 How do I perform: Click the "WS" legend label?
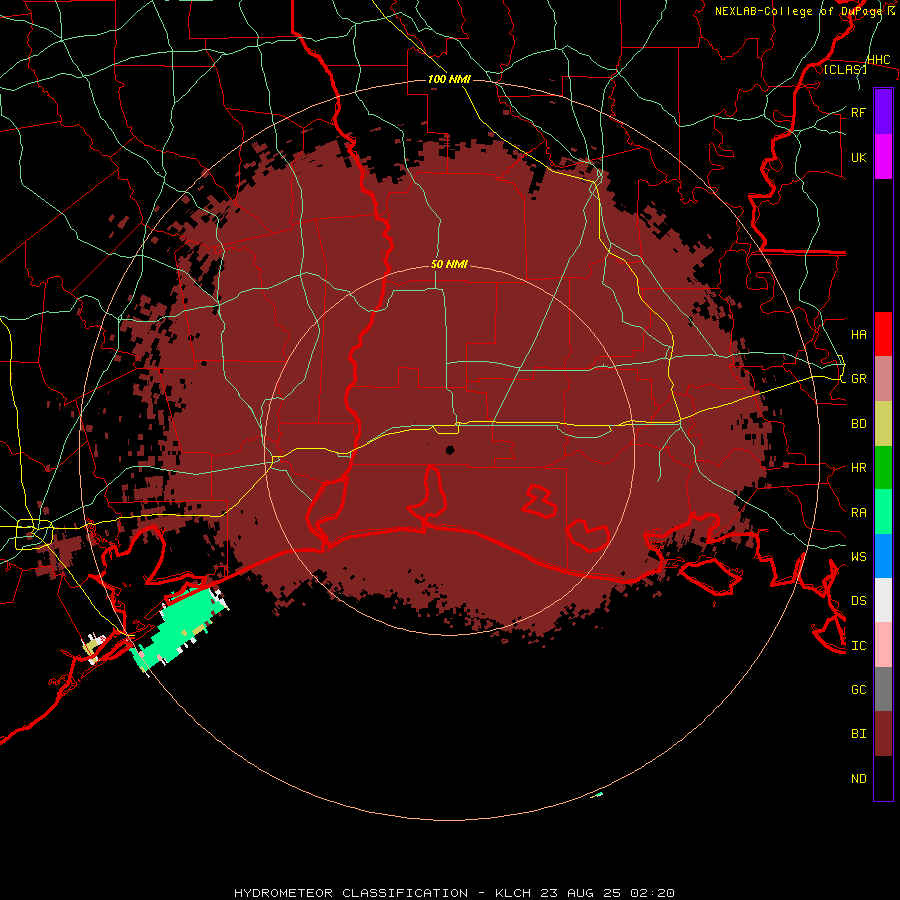click(x=858, y=557)
